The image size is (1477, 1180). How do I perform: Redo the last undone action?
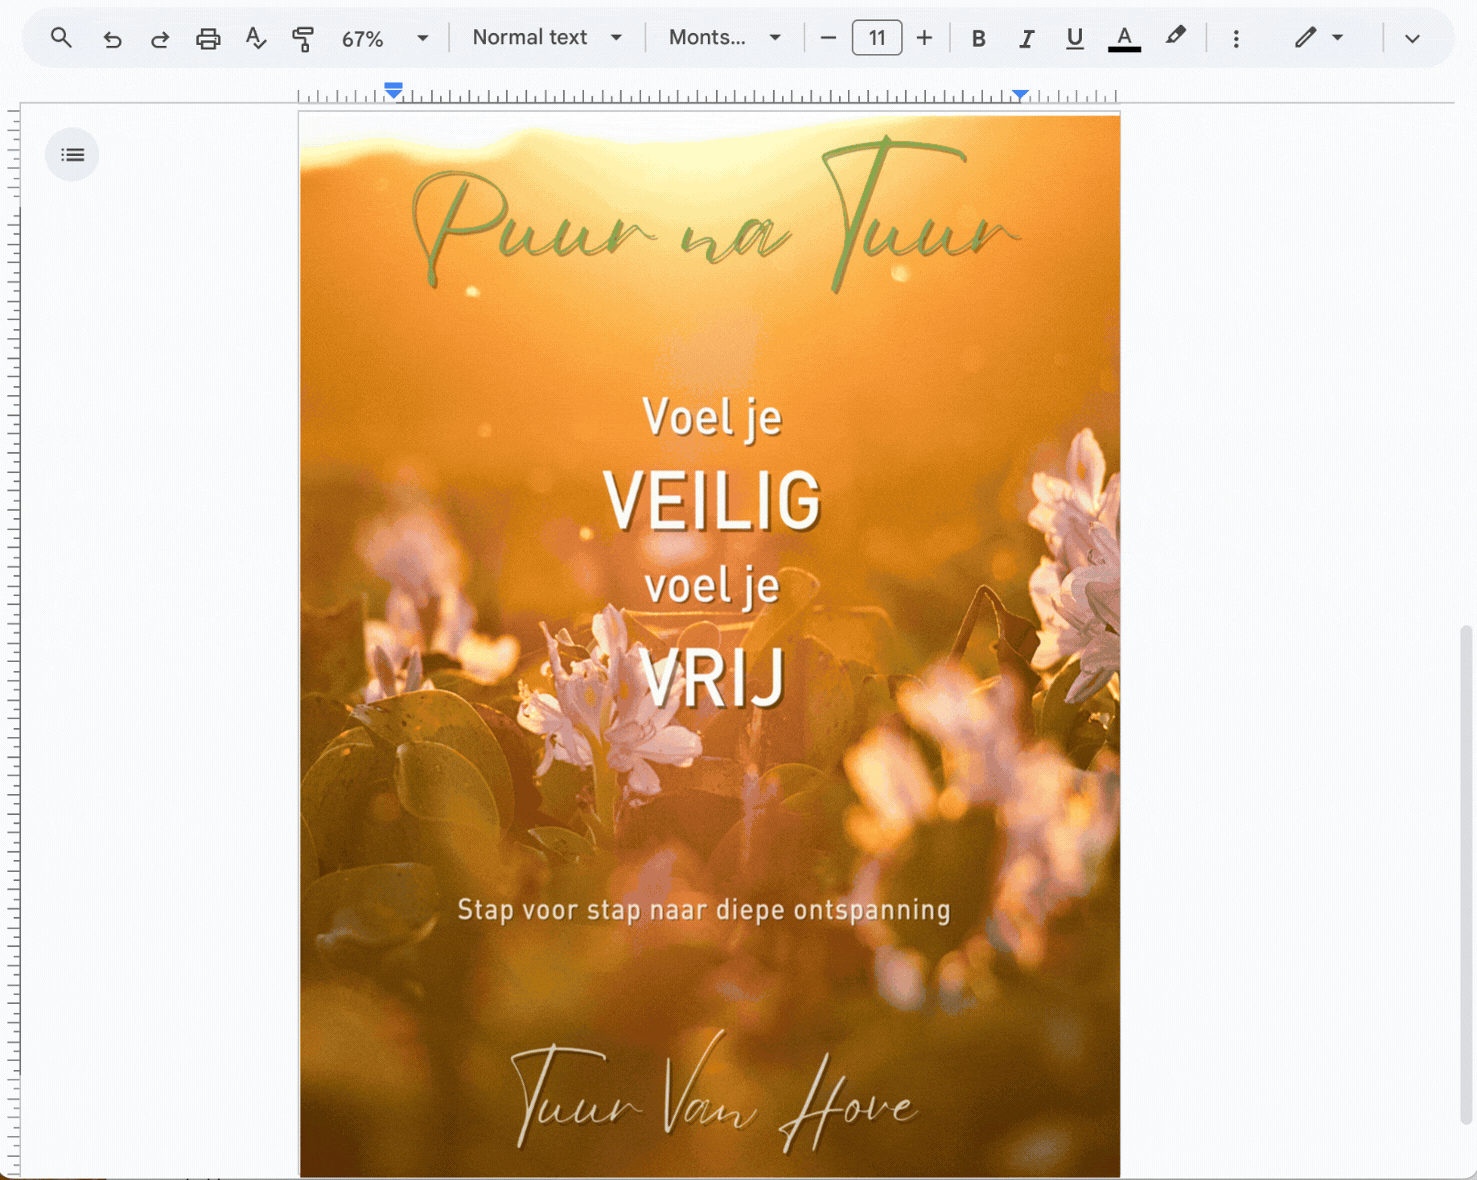point(160,38)
